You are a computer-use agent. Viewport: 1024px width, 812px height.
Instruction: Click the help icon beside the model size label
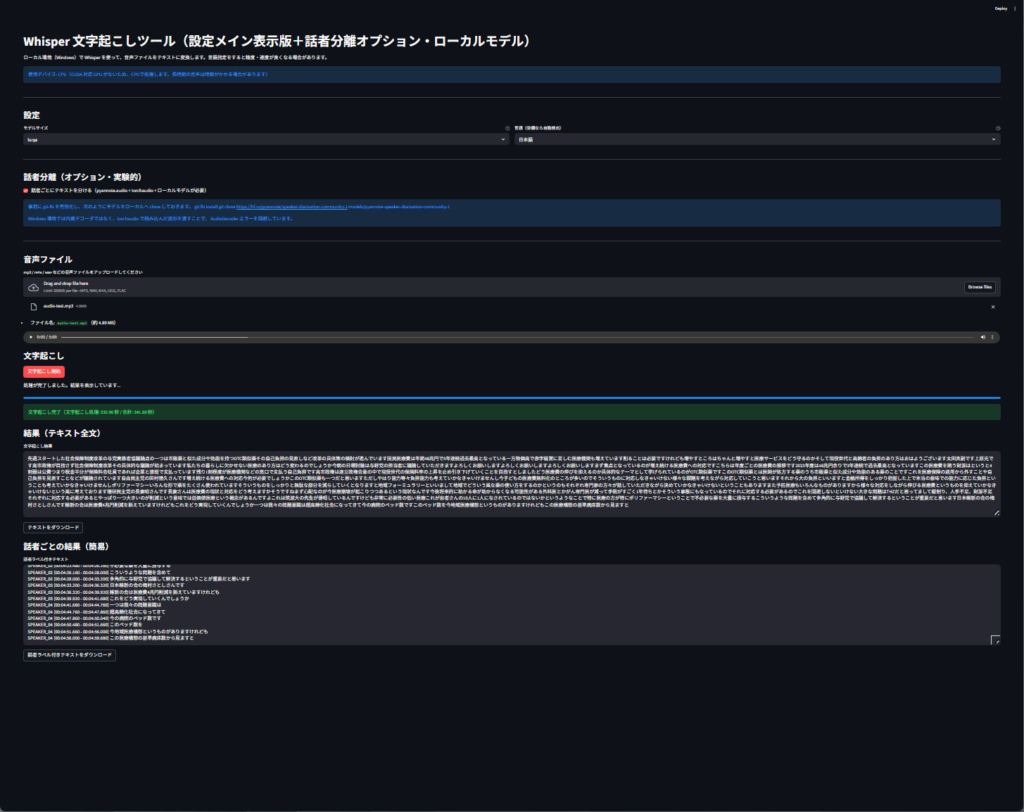pos(507,128)
